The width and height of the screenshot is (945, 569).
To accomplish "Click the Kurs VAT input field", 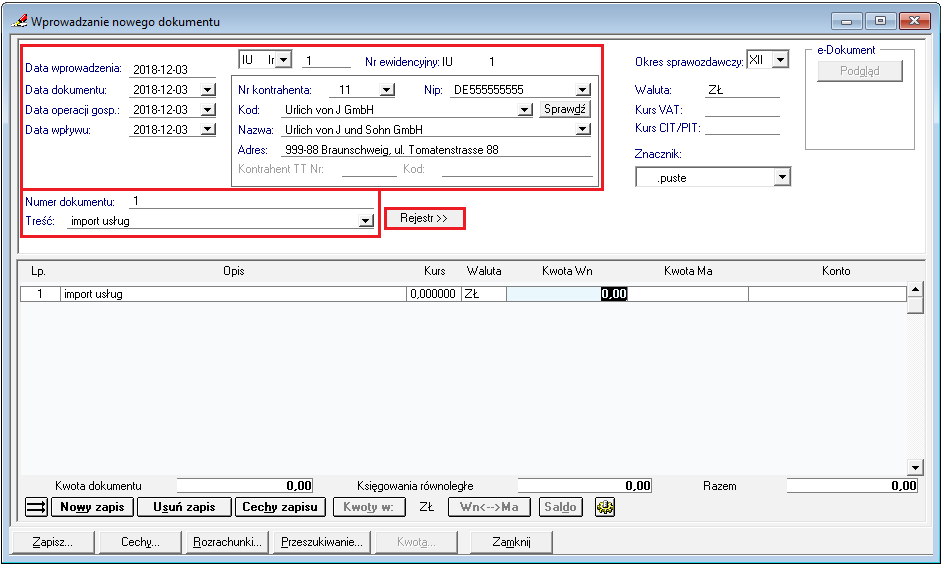I will pyautogui.click(x=742, y=110).
